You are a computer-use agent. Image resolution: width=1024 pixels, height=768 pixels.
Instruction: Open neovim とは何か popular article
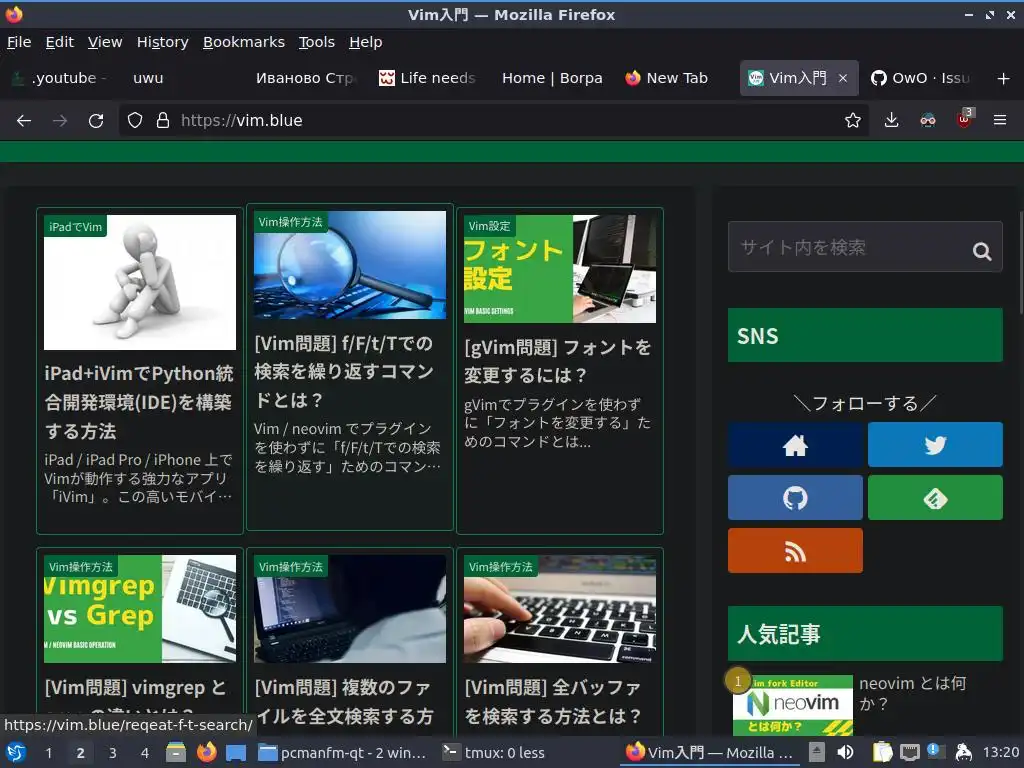[x=912, y=693]
